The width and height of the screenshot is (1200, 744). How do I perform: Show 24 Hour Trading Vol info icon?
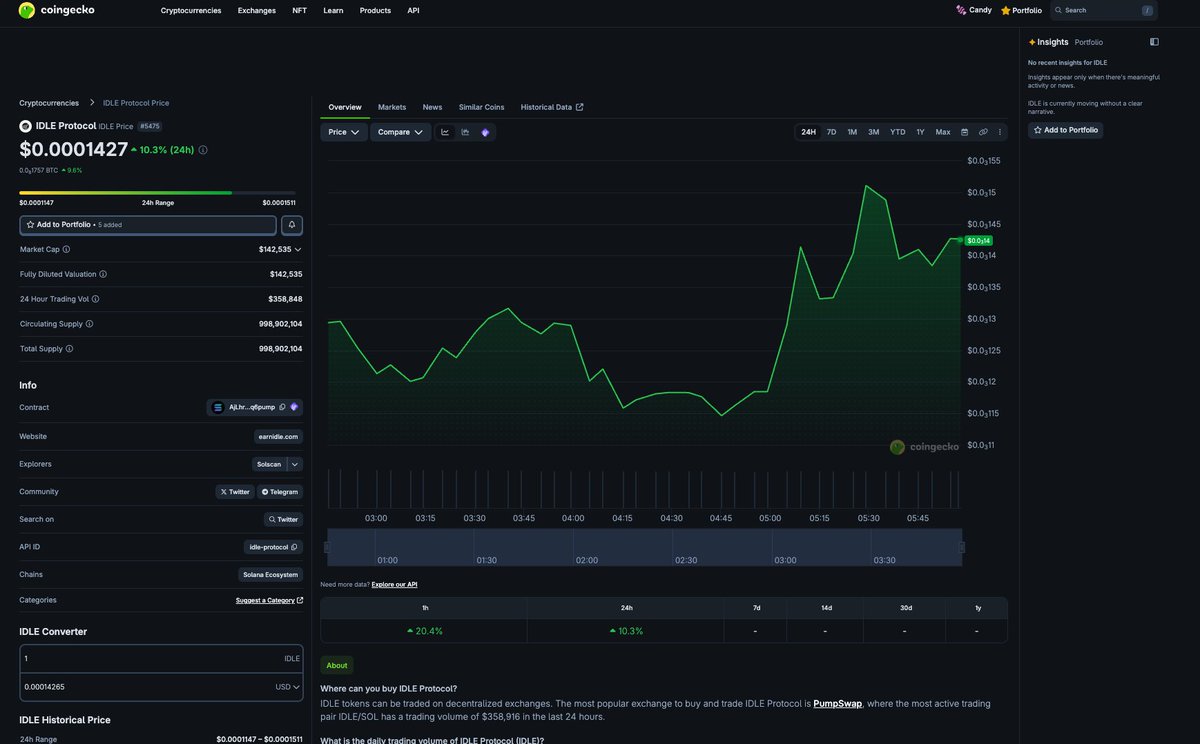point(95,299)
